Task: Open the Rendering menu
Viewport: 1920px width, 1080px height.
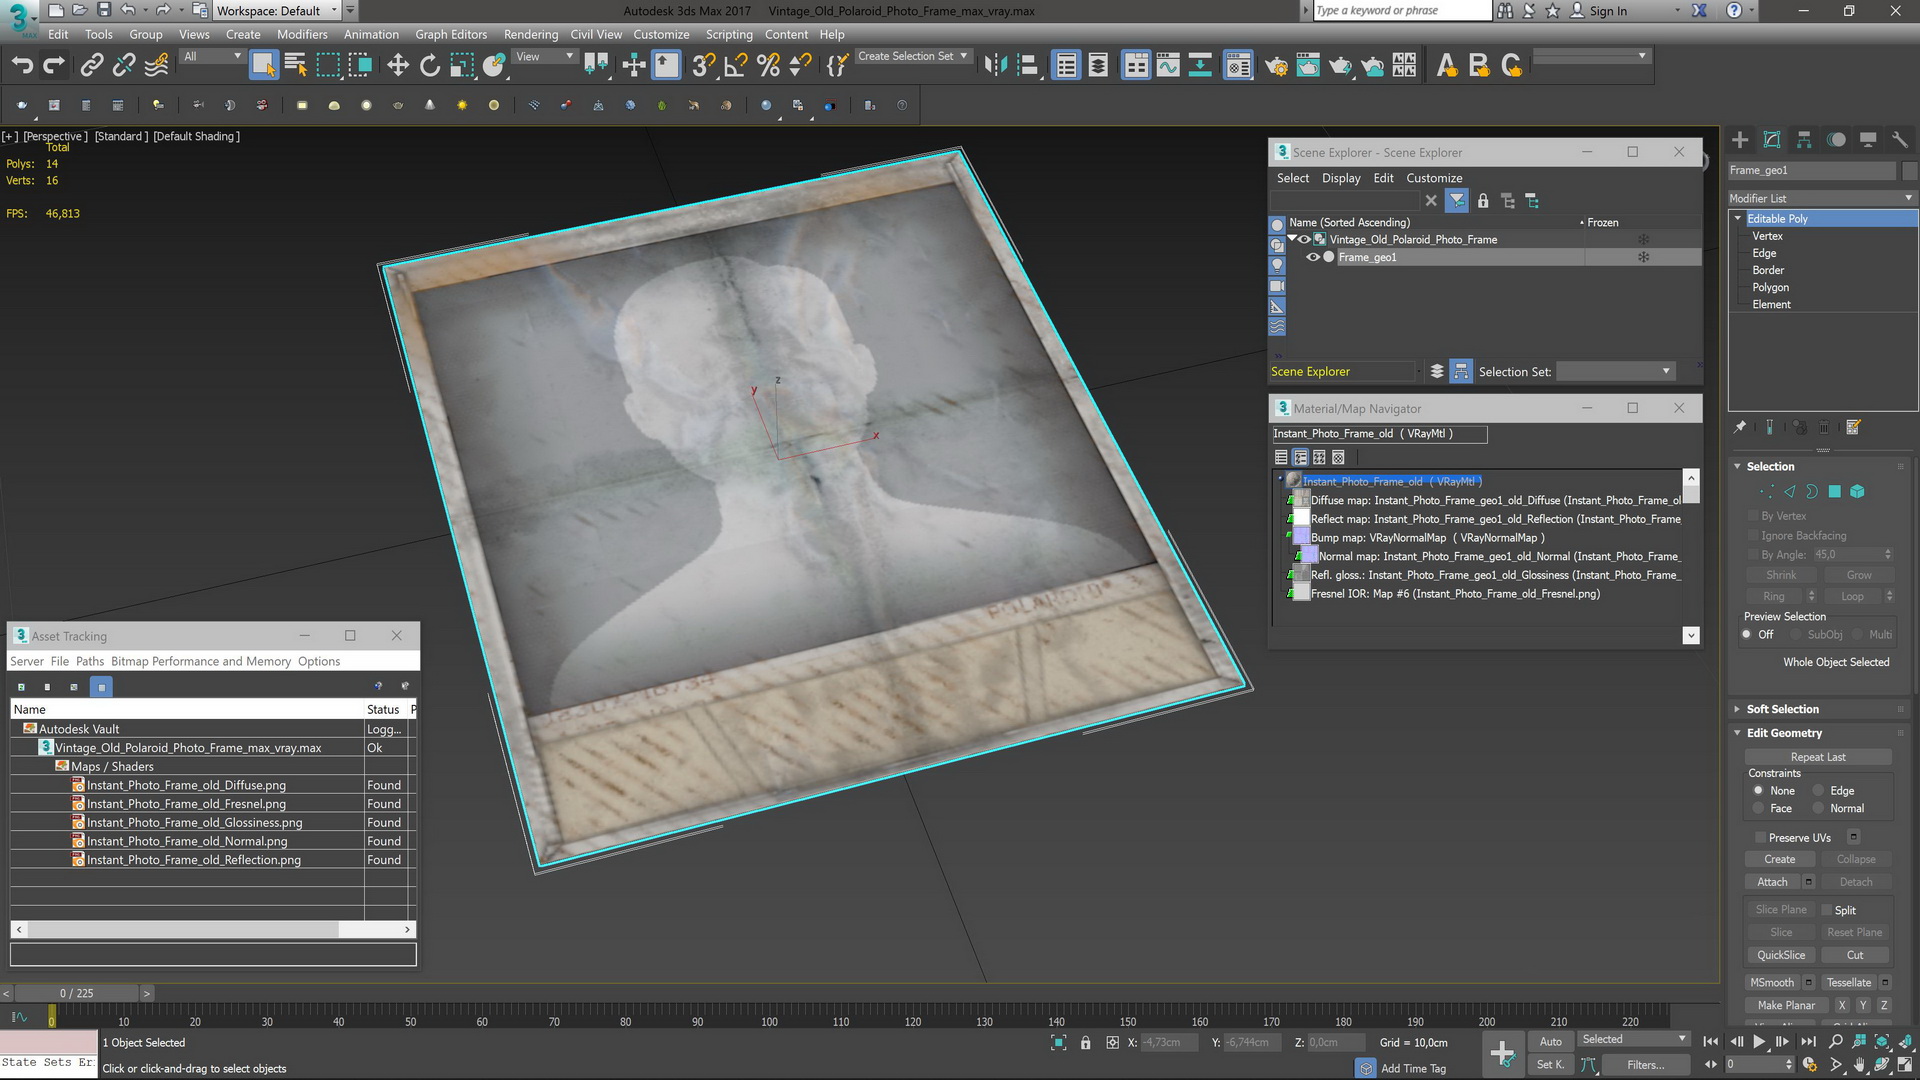Action: [x=531, y=34]
